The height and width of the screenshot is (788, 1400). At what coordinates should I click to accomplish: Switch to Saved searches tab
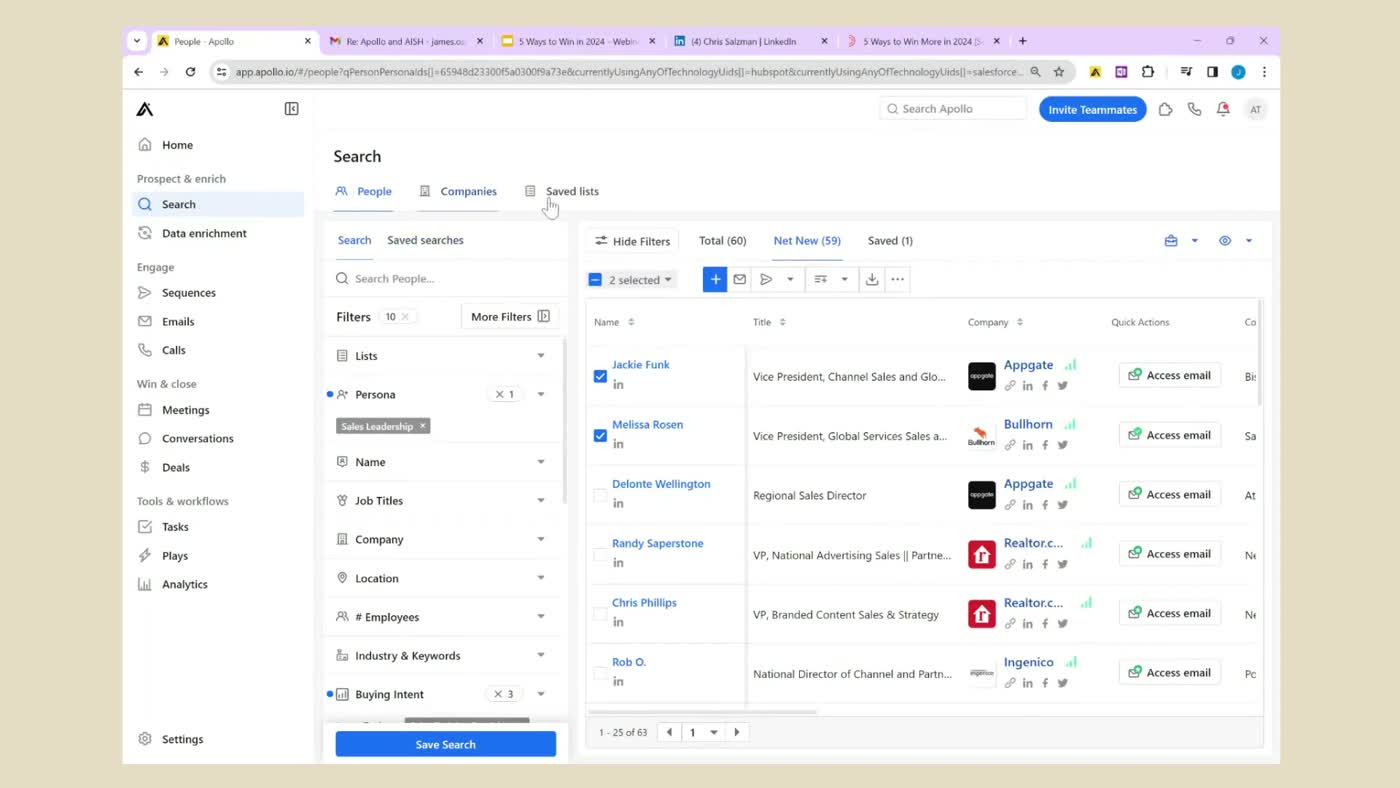(425, 240)
